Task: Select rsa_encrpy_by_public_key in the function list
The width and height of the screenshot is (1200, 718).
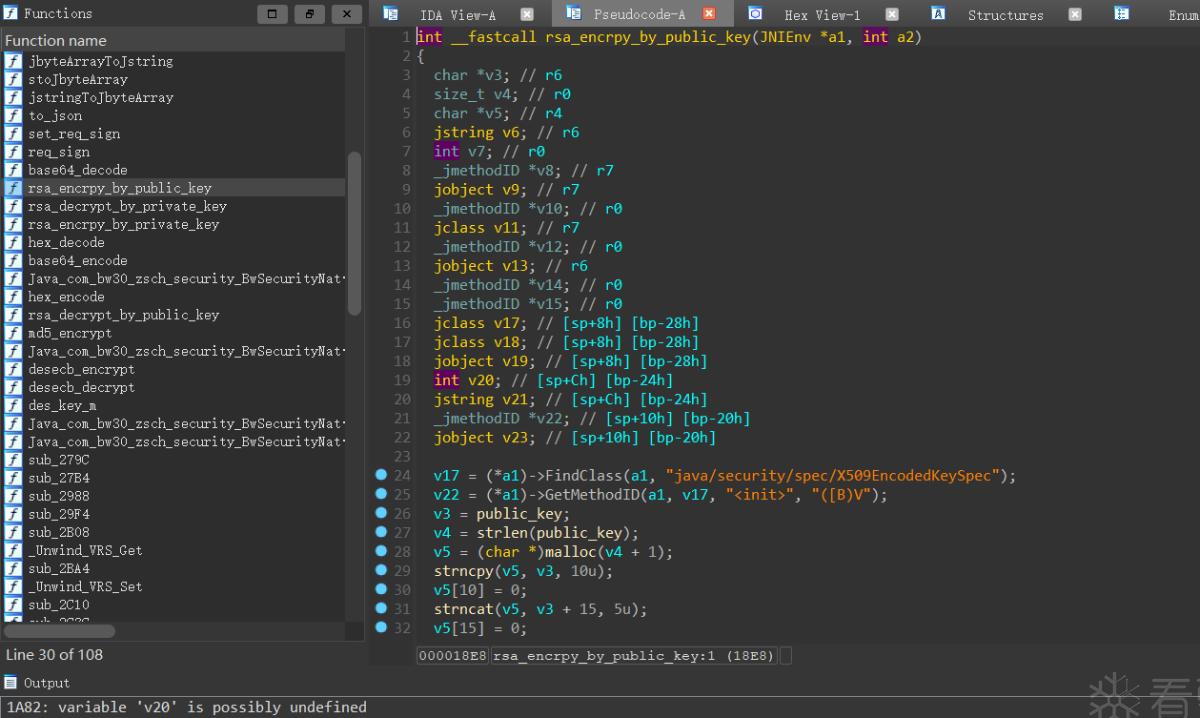Action: tap(120, 188)
